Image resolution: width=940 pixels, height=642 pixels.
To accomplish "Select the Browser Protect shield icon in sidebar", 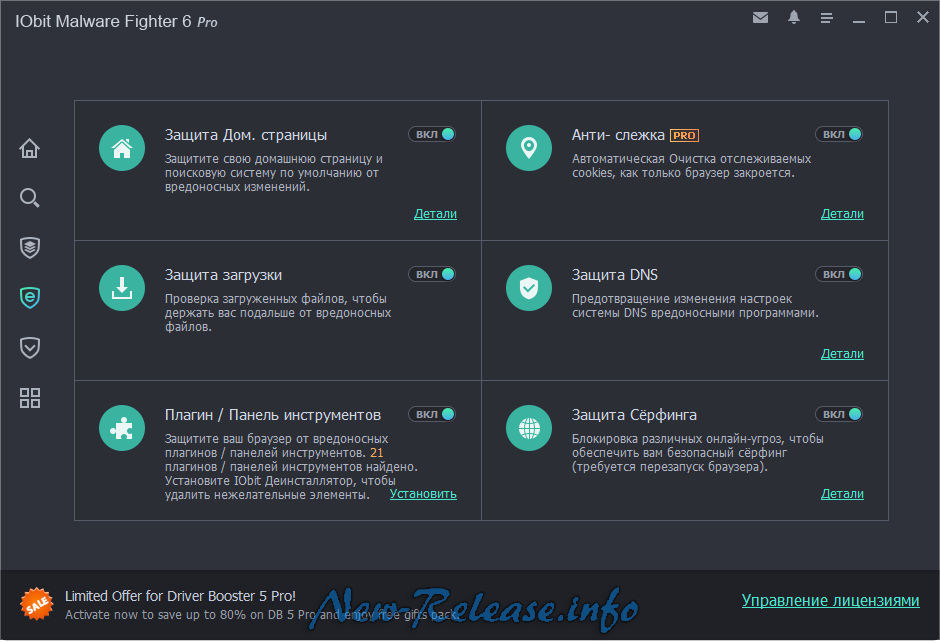I will 29,297.
